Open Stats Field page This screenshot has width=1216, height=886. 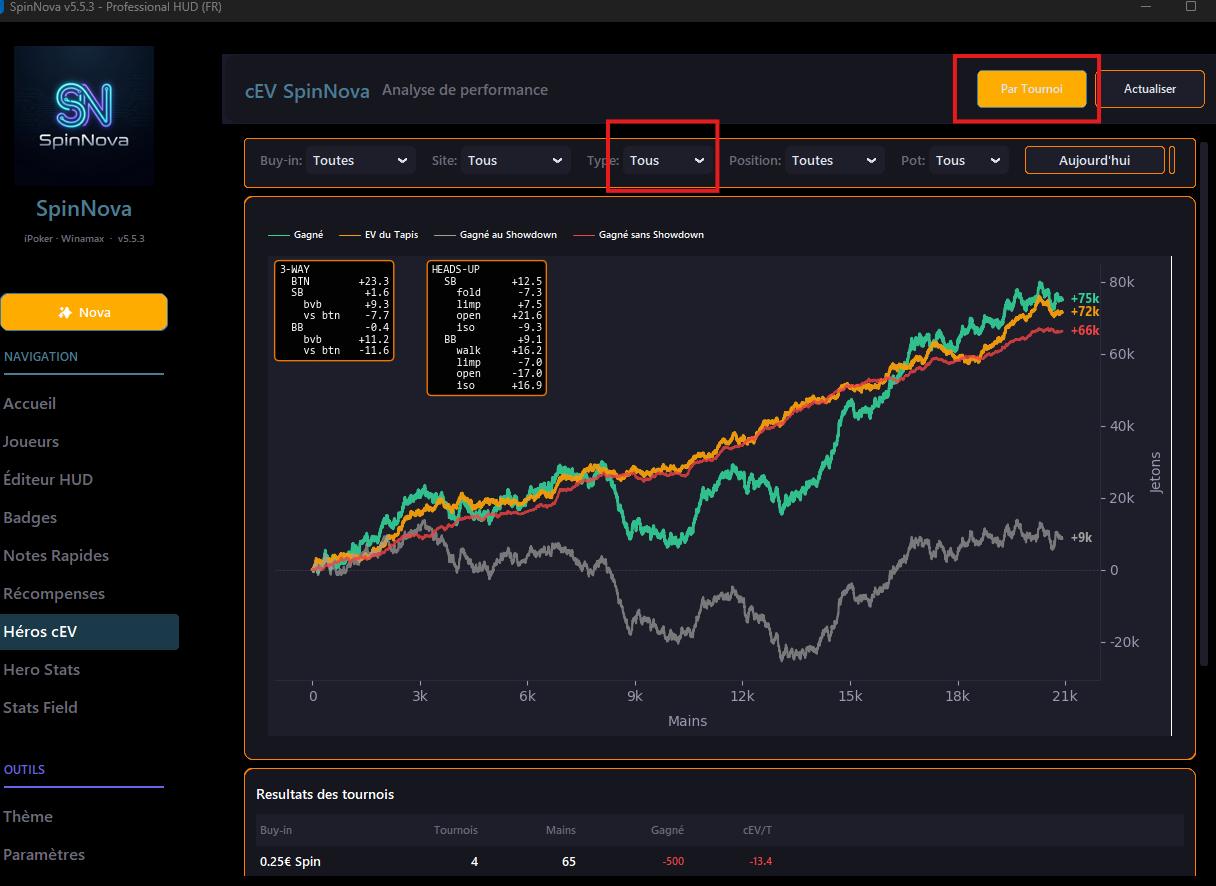tap(40, 708)
